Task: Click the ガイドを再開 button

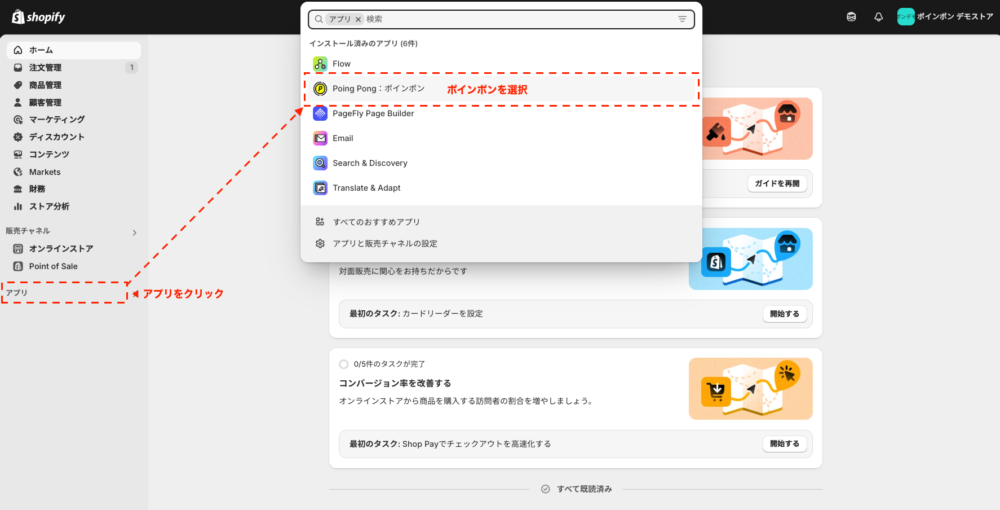Action: tap(777, 184)
